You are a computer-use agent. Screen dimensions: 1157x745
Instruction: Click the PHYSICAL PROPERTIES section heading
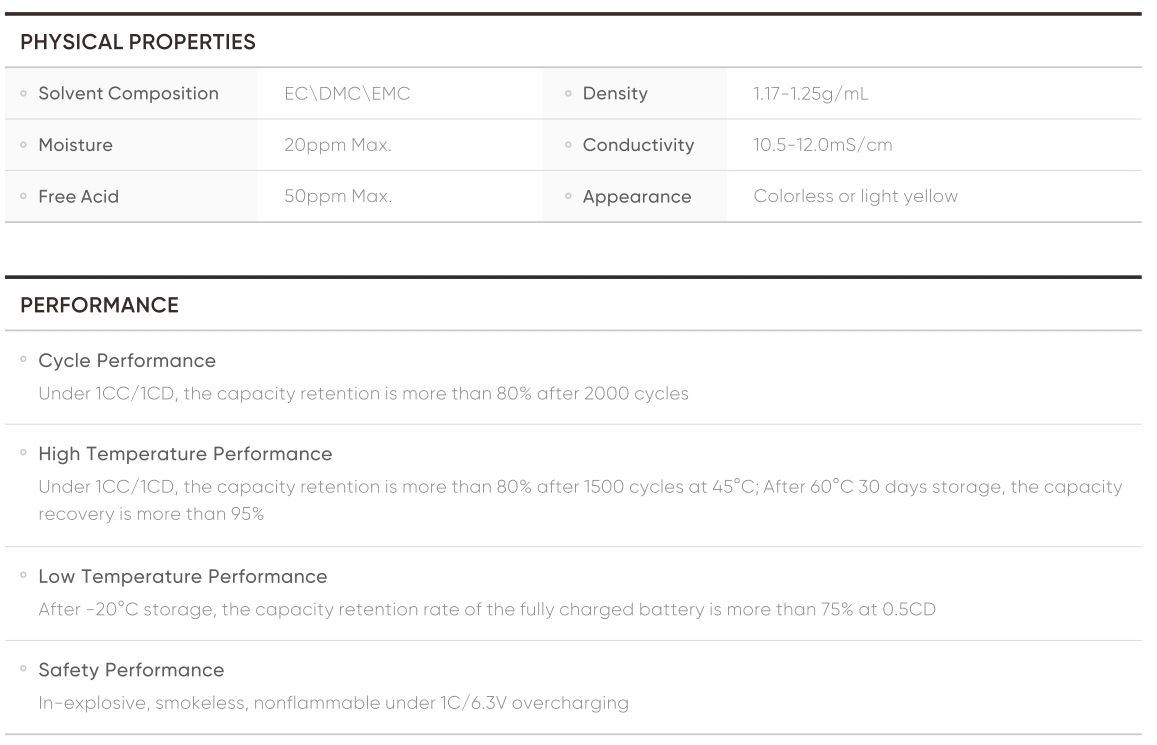tap(138, 42)
